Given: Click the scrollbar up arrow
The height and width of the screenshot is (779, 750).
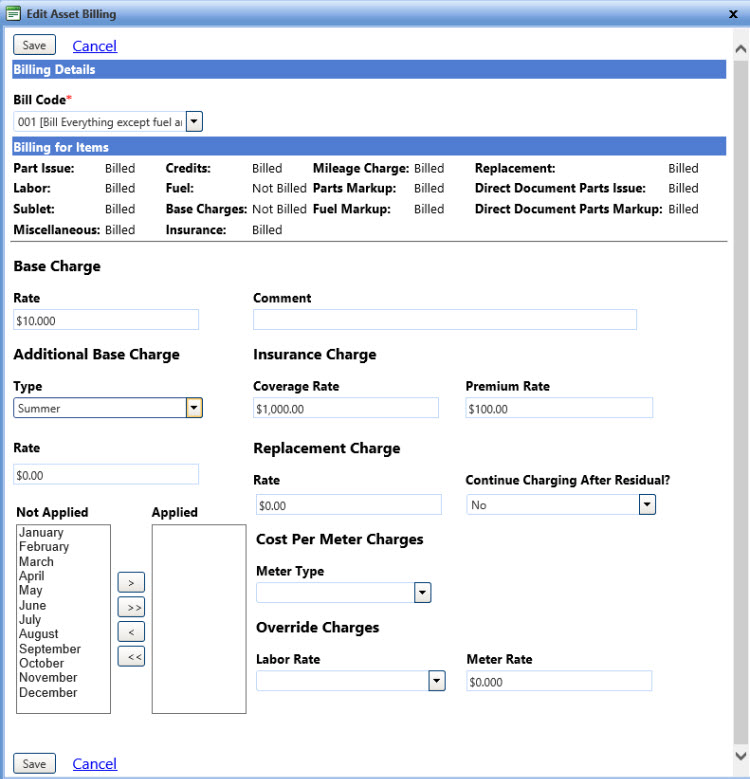Looking at the screenshot, I should 741,49.
